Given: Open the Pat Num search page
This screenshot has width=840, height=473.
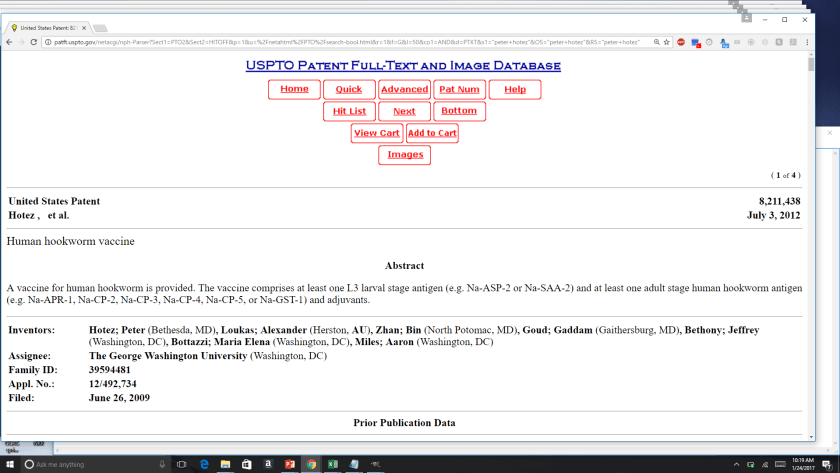Looking at the screenshot, I should coord(459,89).
